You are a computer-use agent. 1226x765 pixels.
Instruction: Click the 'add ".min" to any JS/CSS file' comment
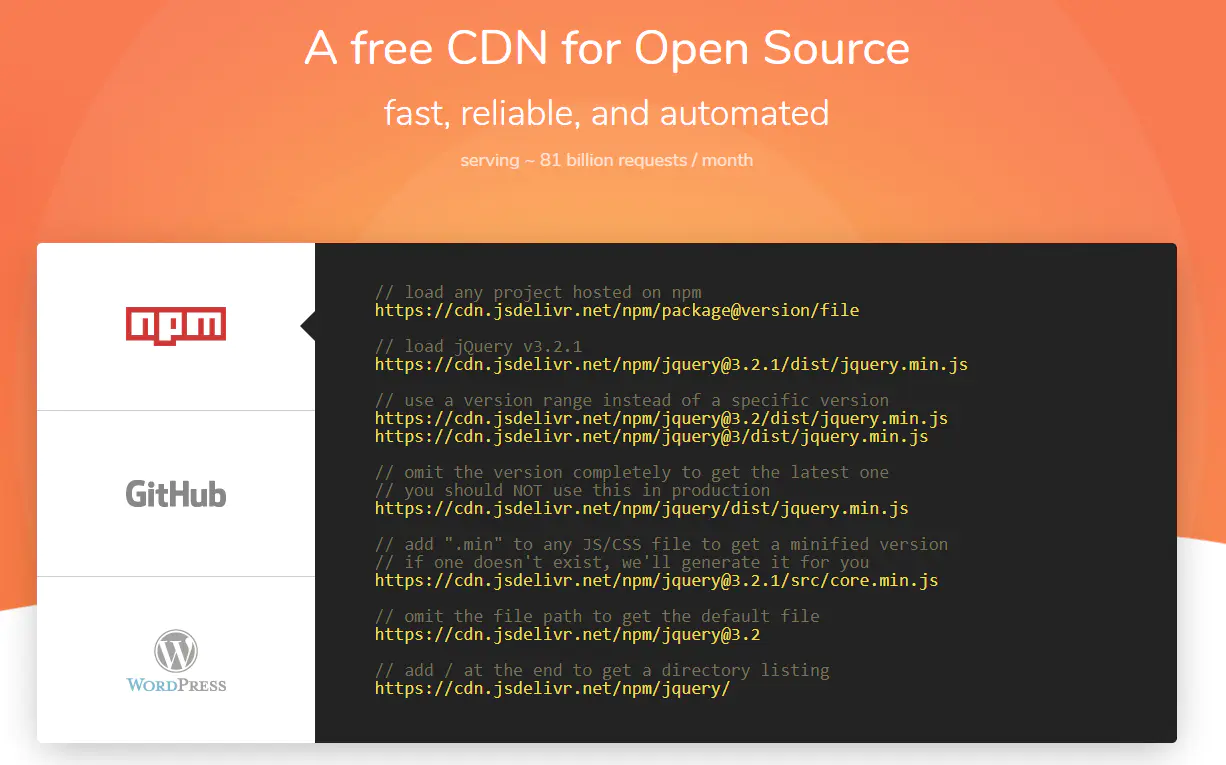tap(661, 544)
